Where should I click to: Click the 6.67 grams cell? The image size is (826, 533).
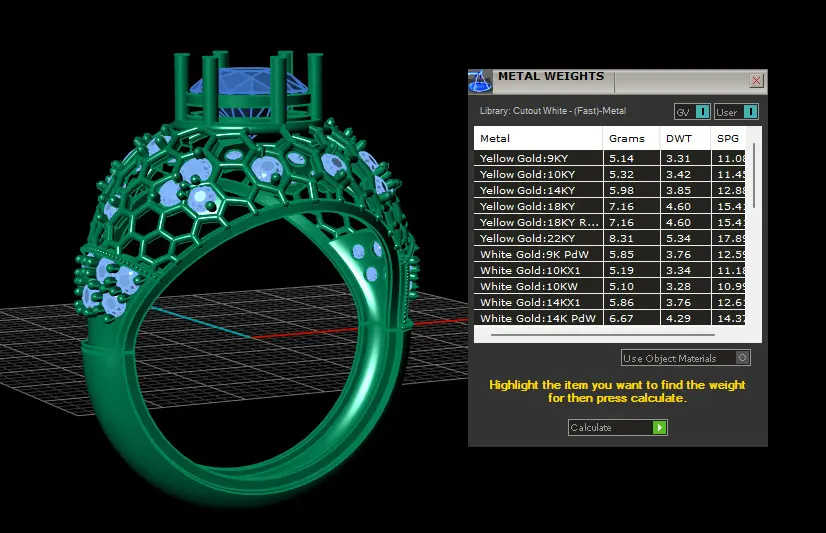[x=631, y=318]
